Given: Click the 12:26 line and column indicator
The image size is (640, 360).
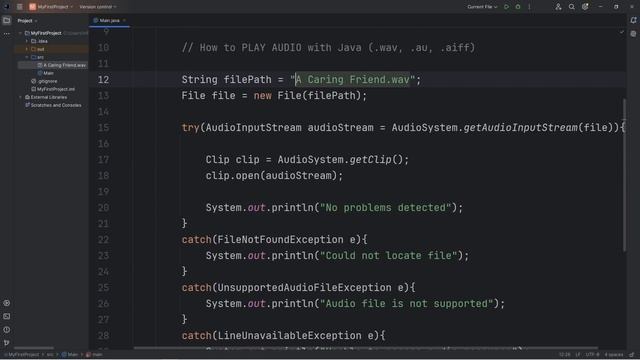Looking at the screenshot, I should [x=564, y=355].
